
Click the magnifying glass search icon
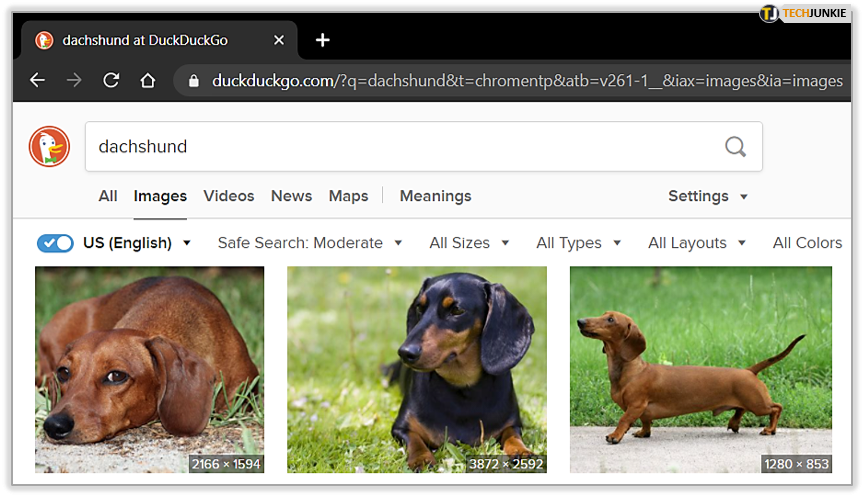tap(735, 147)
